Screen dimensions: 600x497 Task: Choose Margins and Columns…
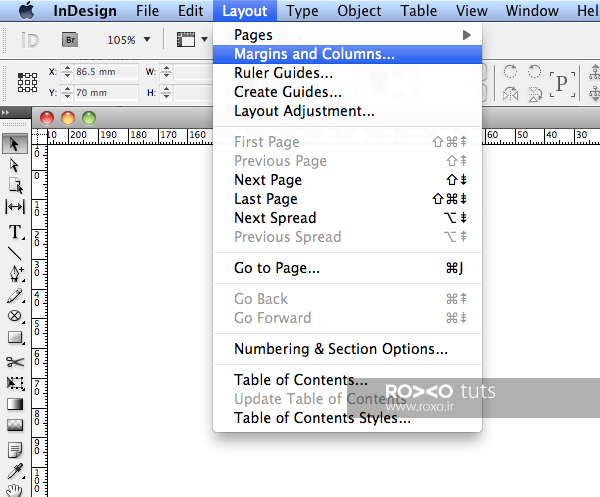coord(347,54)
